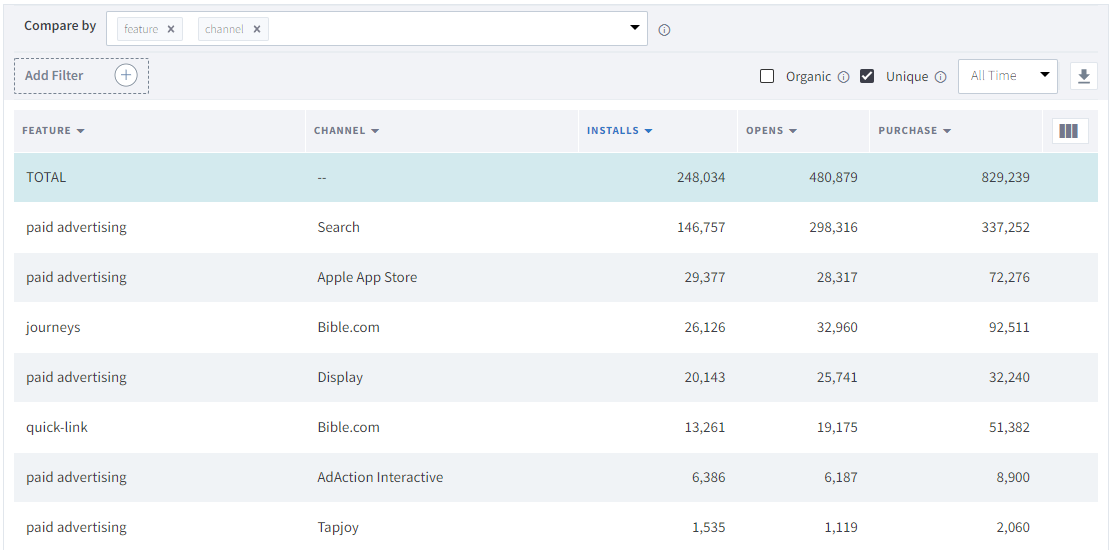Open the column chooser icon
Image resolution: width=1114 pixels, height=550 pixels.
(x=1069, y=131)
